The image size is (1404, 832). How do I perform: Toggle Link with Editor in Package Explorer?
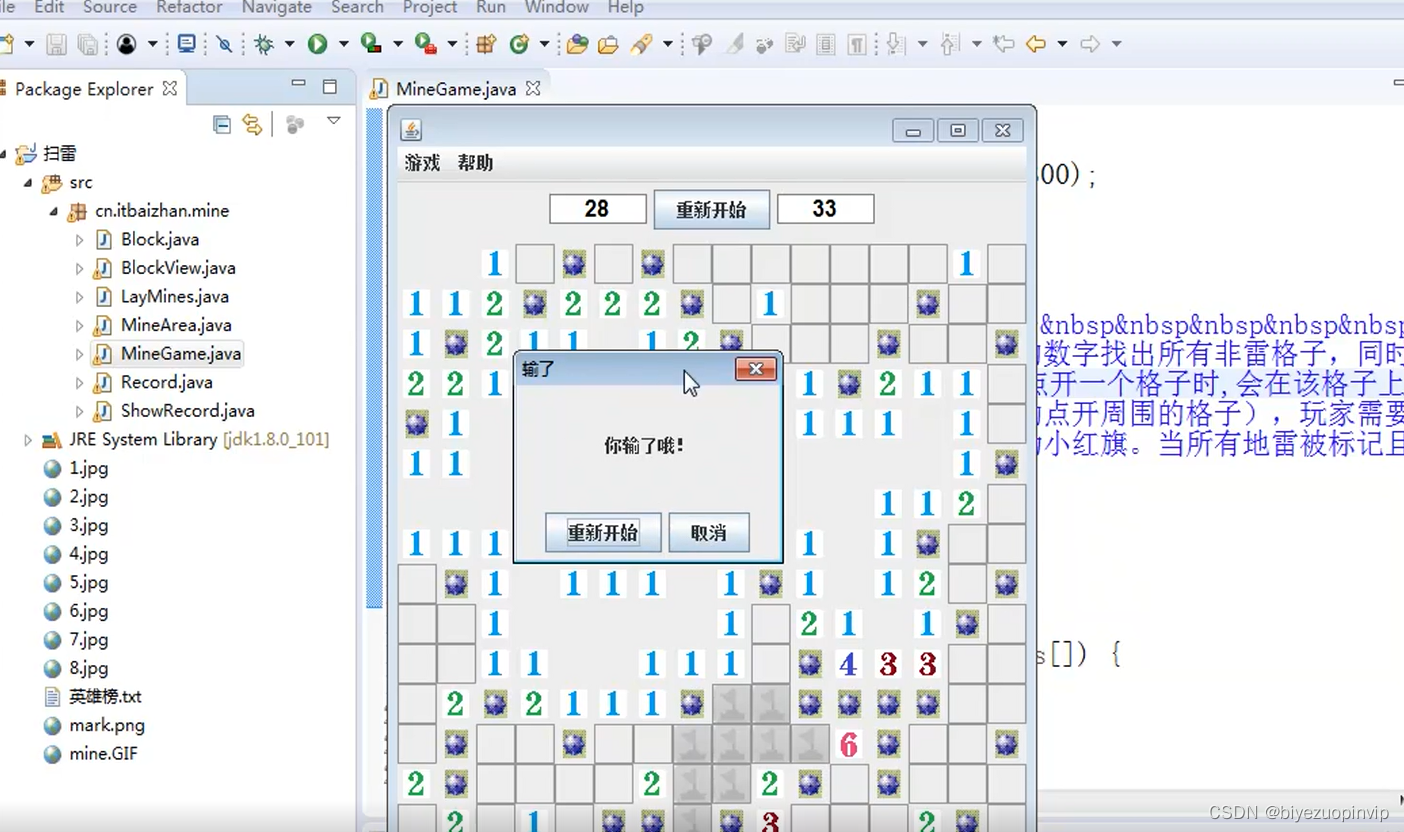(252, 124)
